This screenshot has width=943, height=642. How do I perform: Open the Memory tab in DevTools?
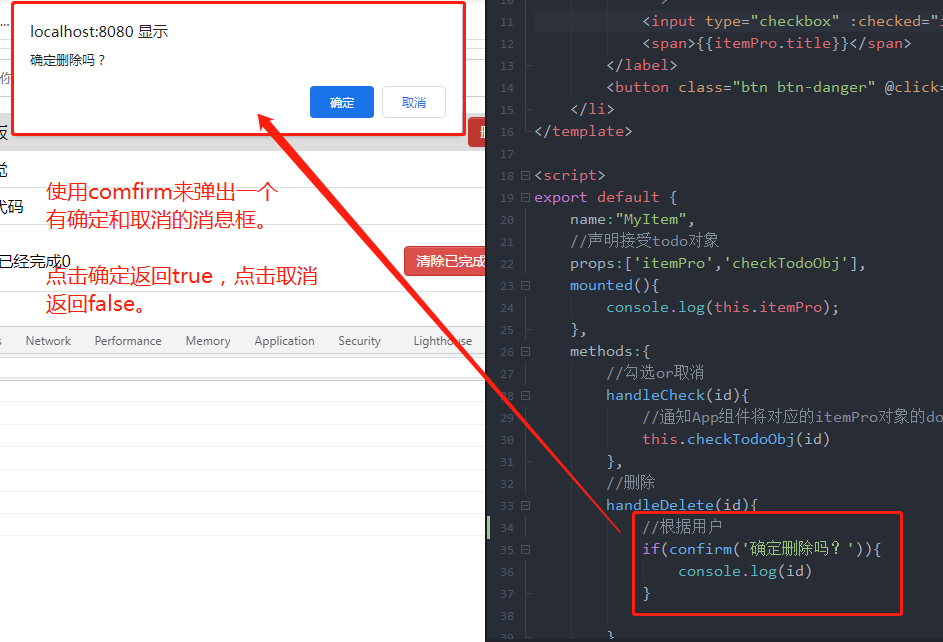pos(208,341)
